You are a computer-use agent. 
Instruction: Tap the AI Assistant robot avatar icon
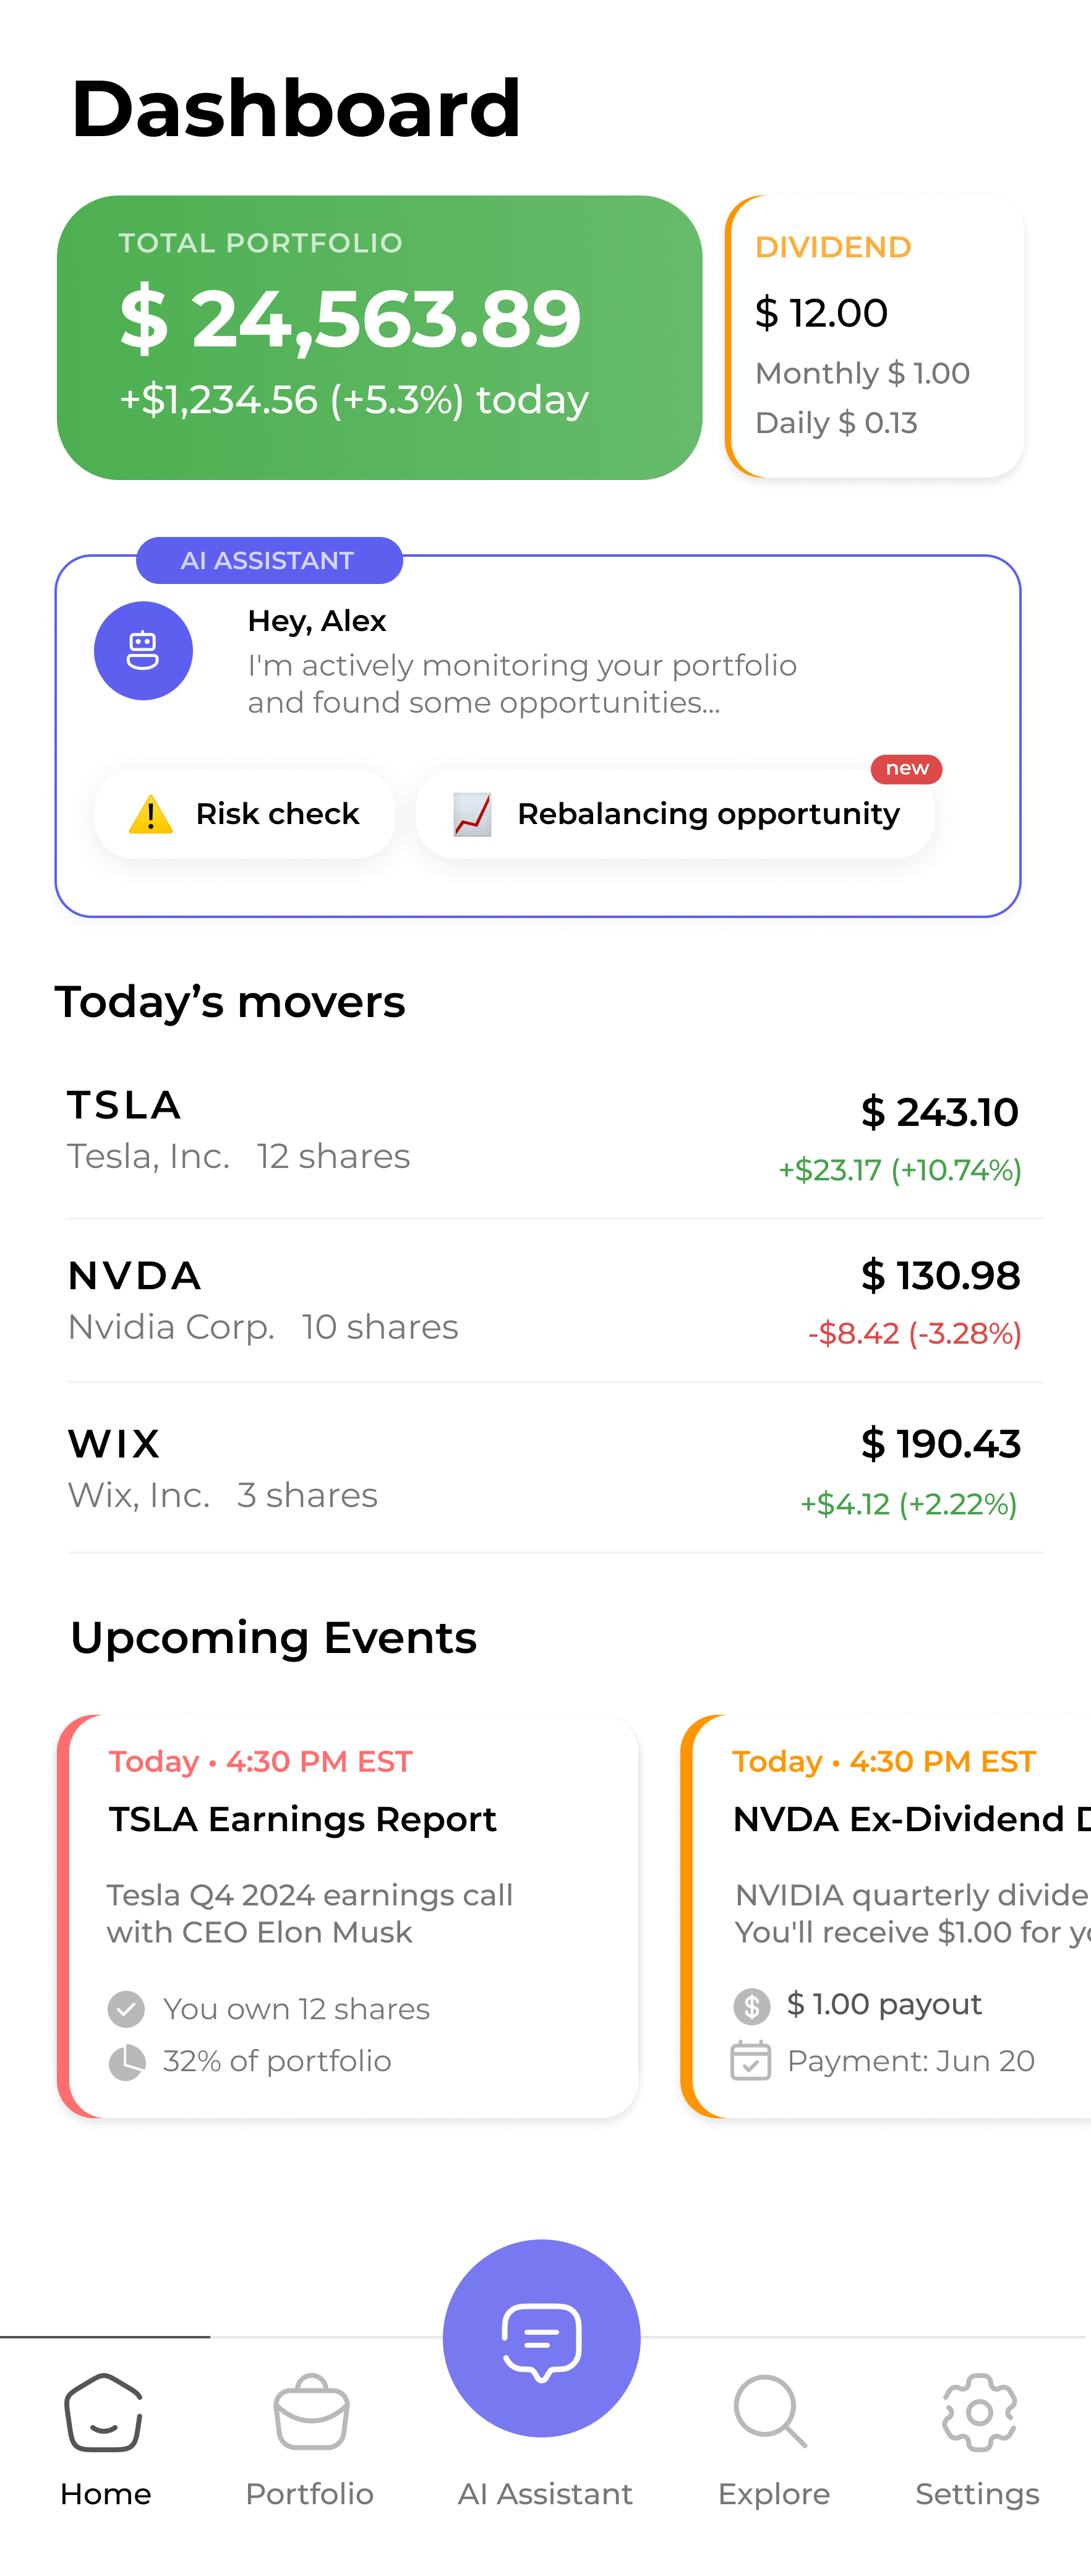pyautogui.click(x=143, y=651)
